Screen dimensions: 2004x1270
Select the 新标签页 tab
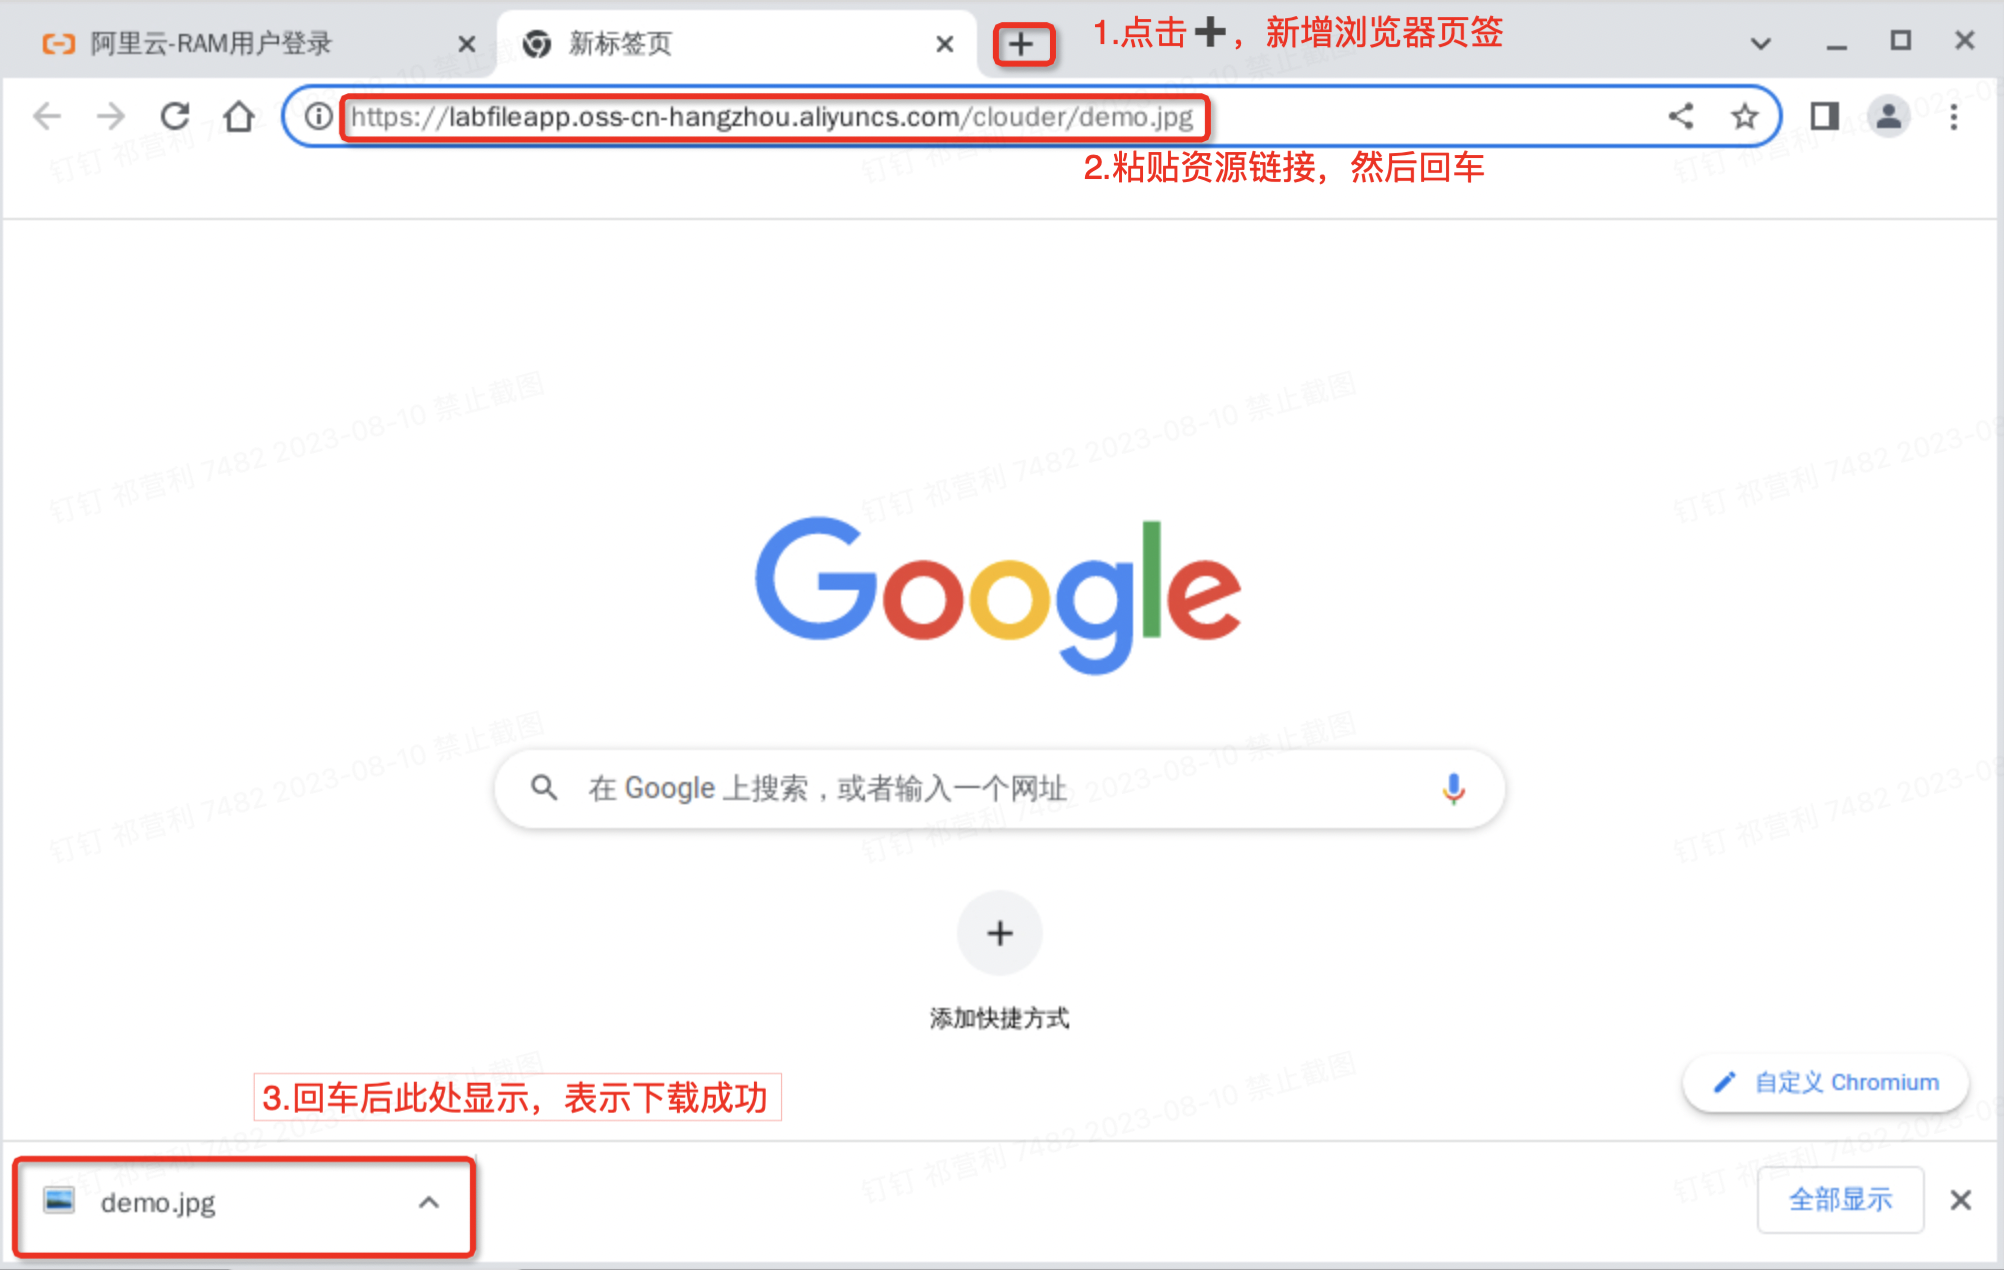click(620, 44)
